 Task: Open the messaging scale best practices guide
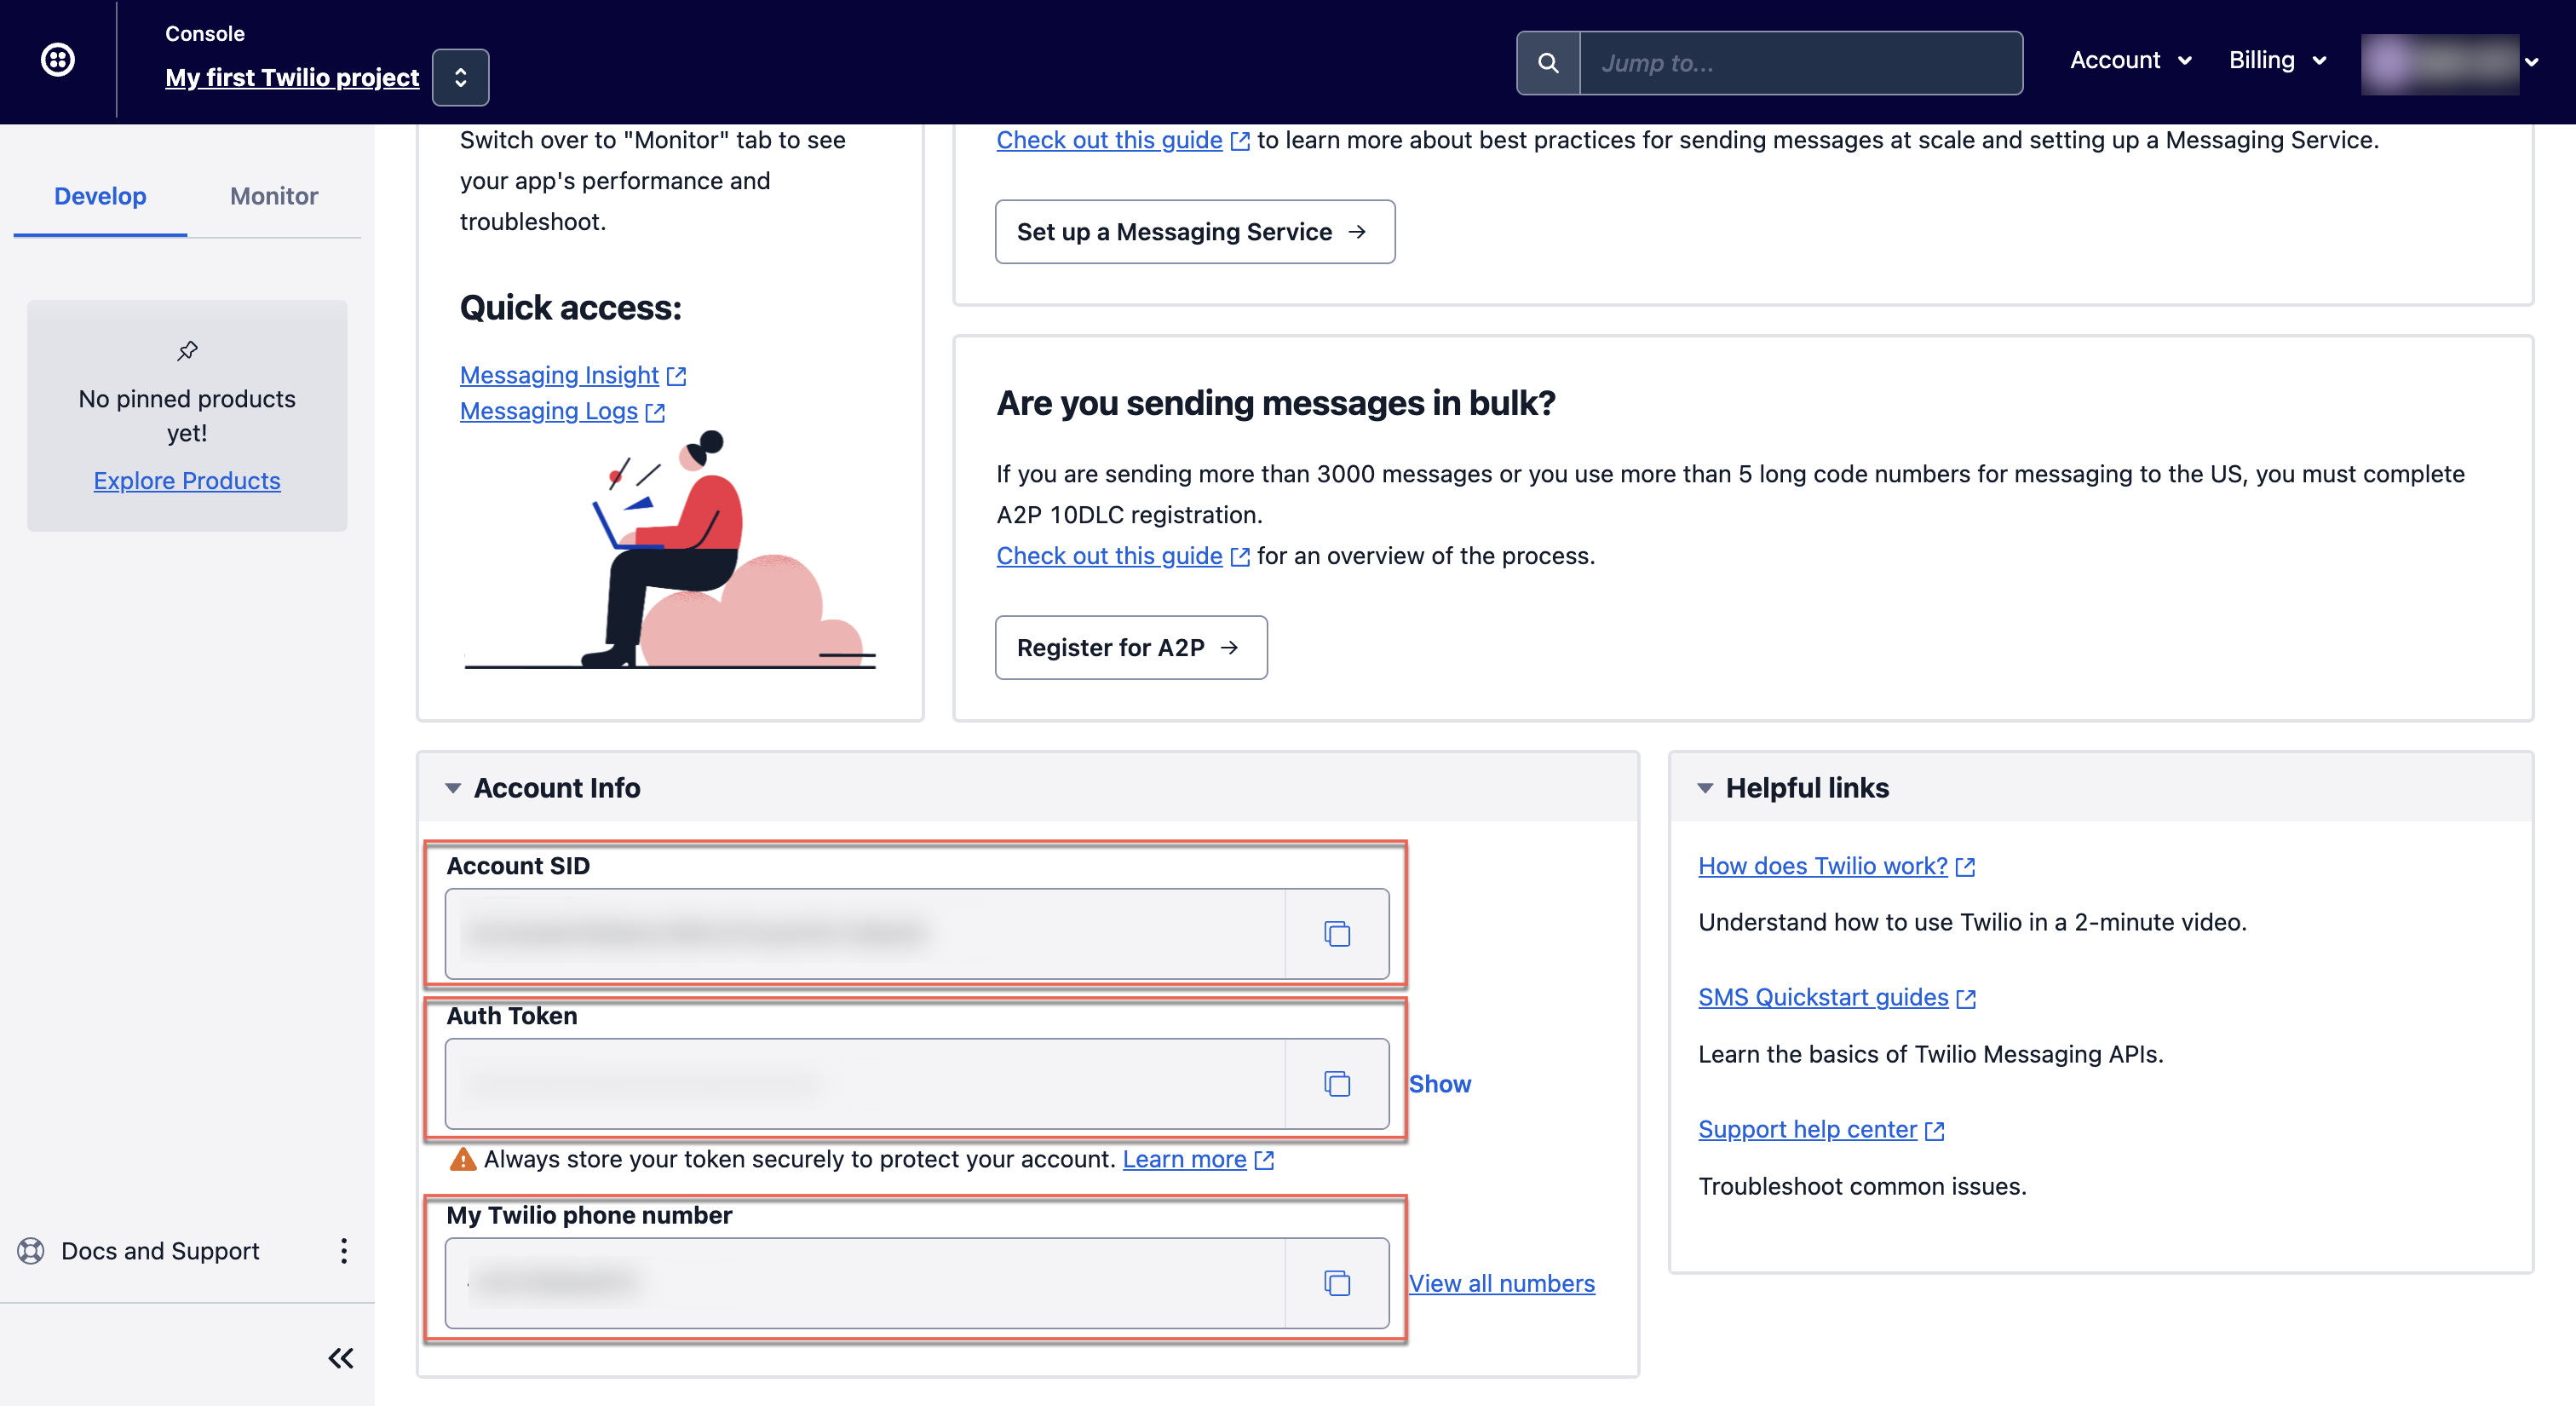click(1109, 140)
